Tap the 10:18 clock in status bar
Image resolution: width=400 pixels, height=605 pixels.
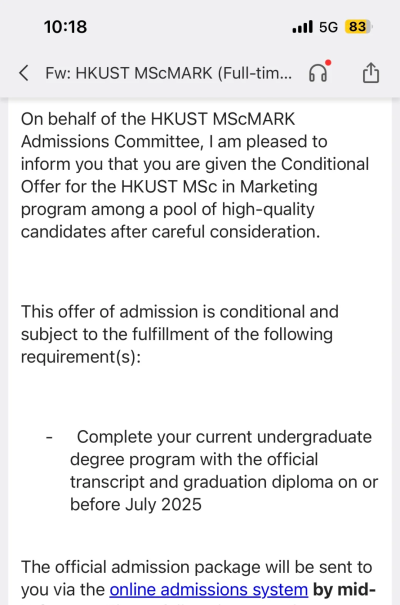65,27
